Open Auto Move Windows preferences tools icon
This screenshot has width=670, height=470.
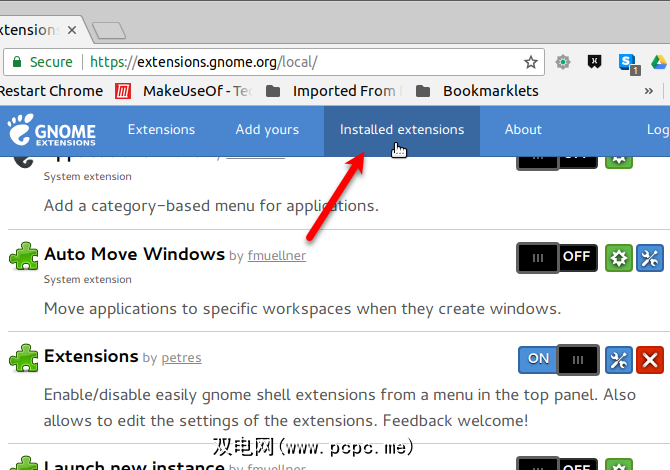coord(649,258)
